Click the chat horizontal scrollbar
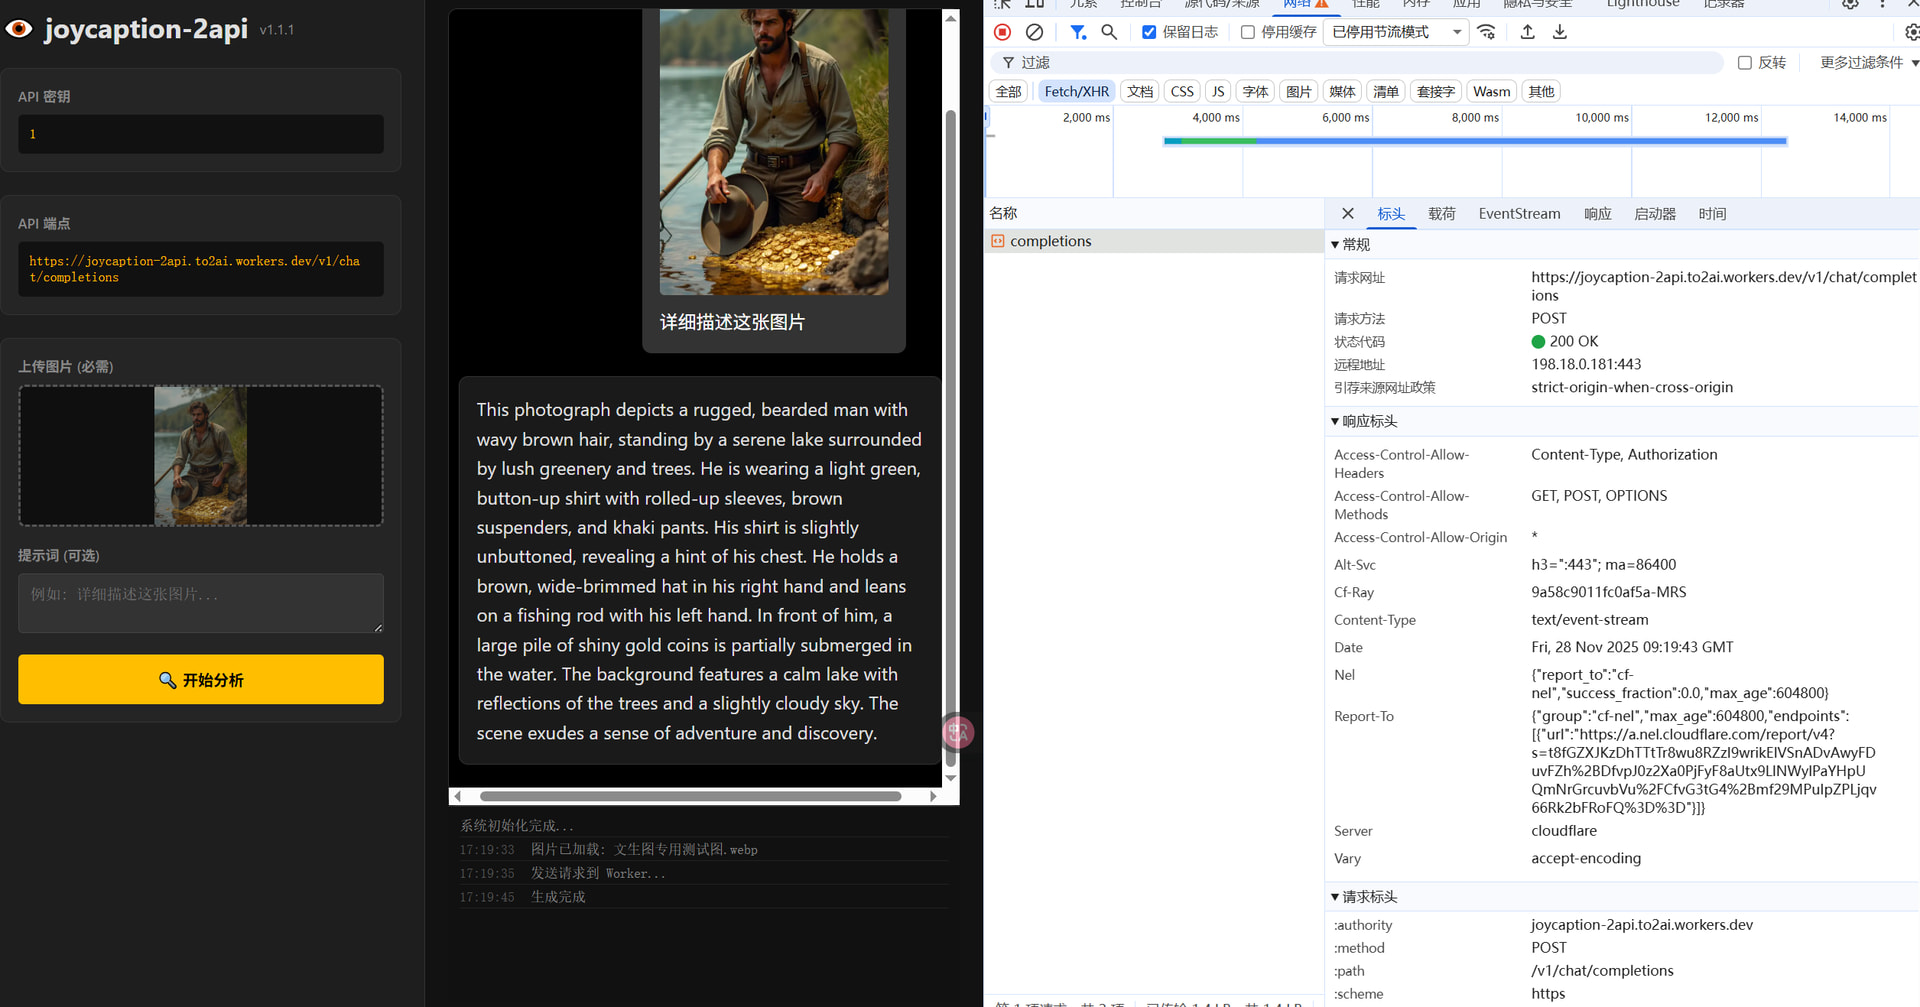Image resolution: width=1920 pixels, height=1007 pixels. (690, 797)
